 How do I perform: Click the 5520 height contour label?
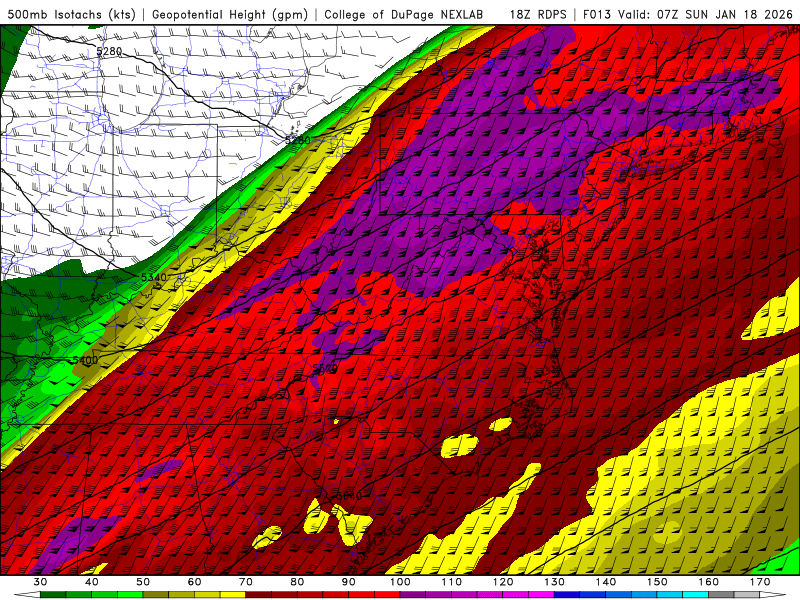(324, 368)
